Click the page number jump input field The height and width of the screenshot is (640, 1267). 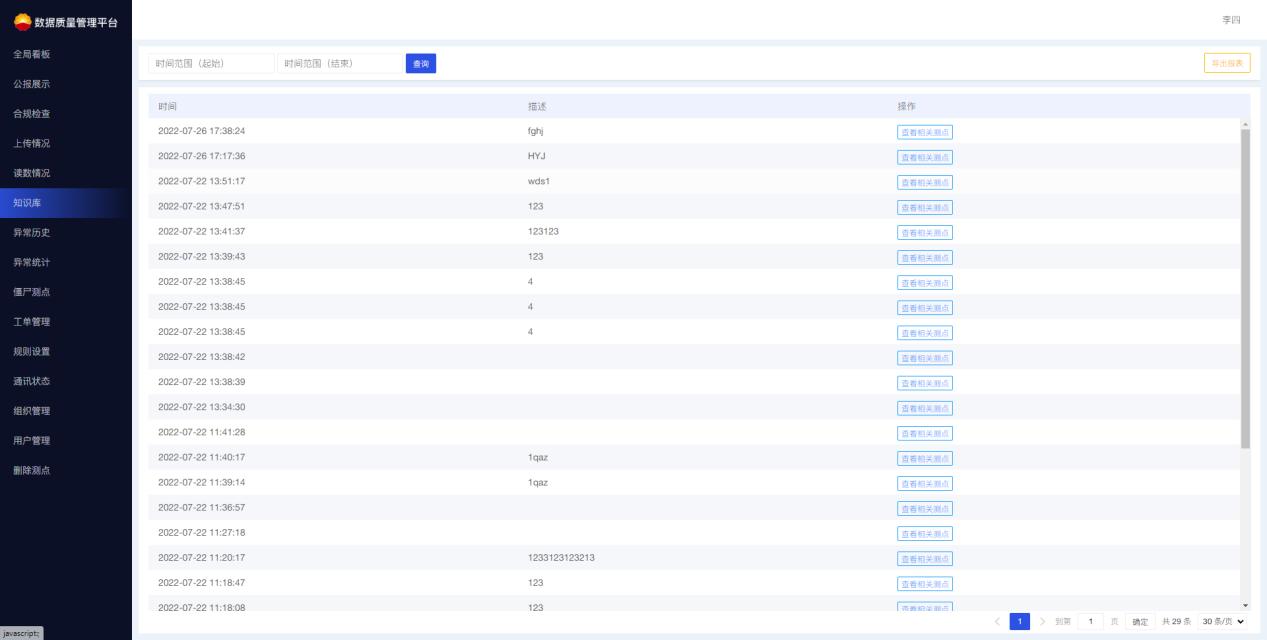coord(1090,622)
